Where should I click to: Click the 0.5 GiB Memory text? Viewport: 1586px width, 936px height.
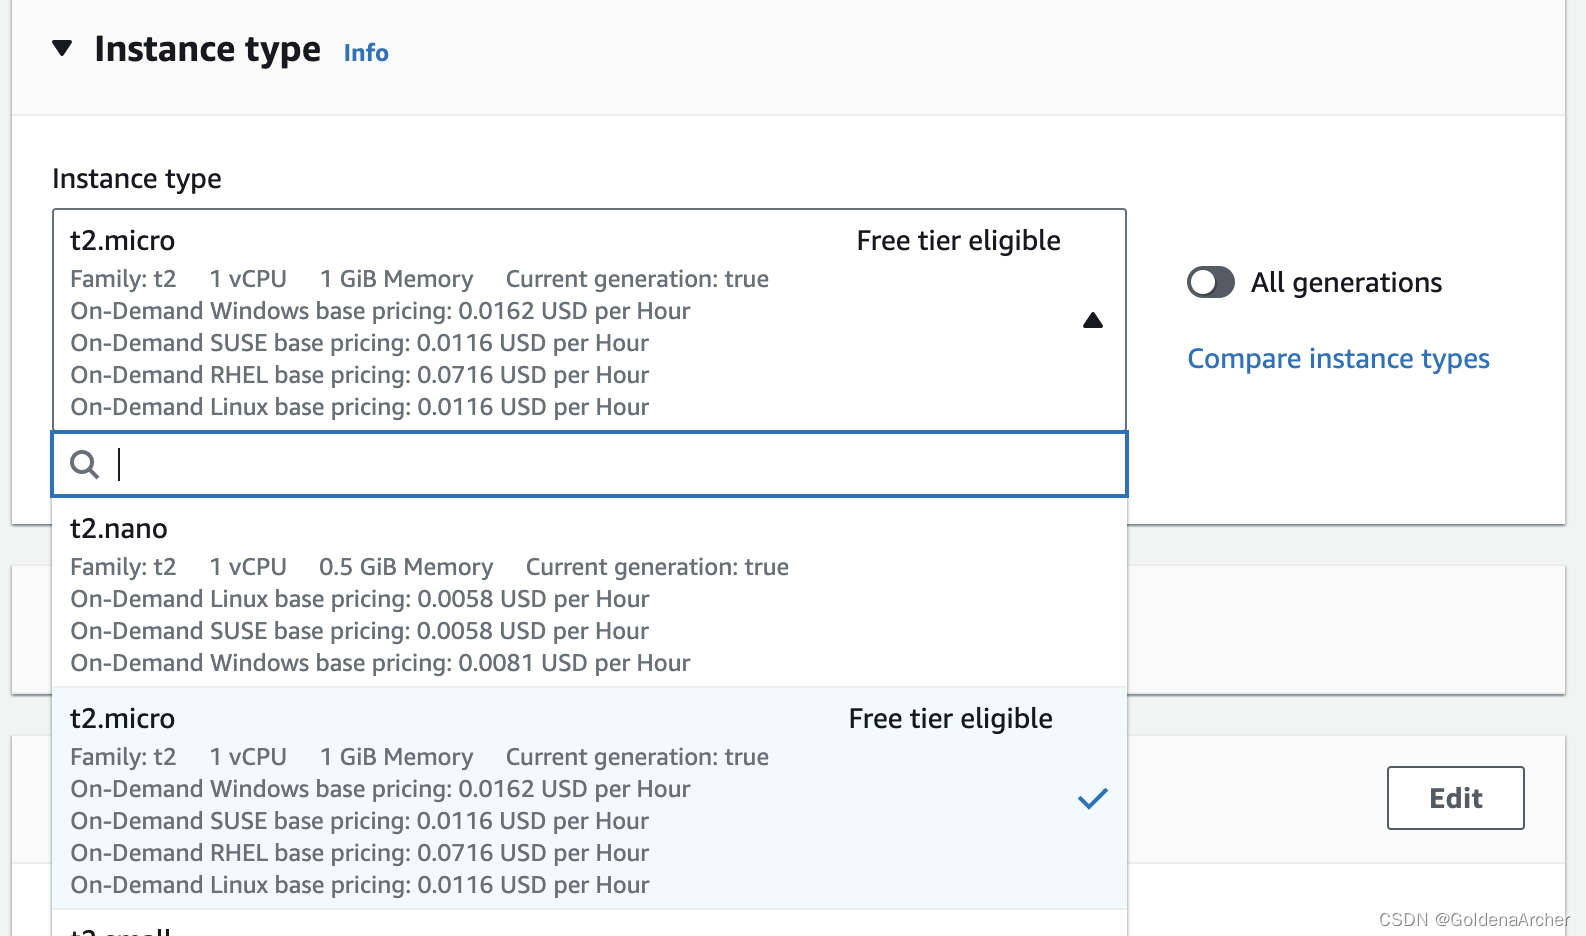(406, 567)
